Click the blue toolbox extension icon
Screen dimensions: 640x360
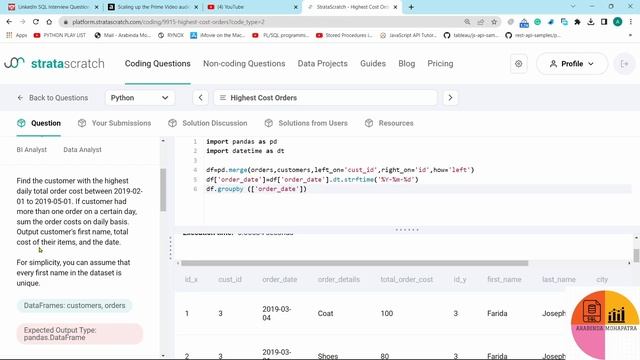point(524,22)
